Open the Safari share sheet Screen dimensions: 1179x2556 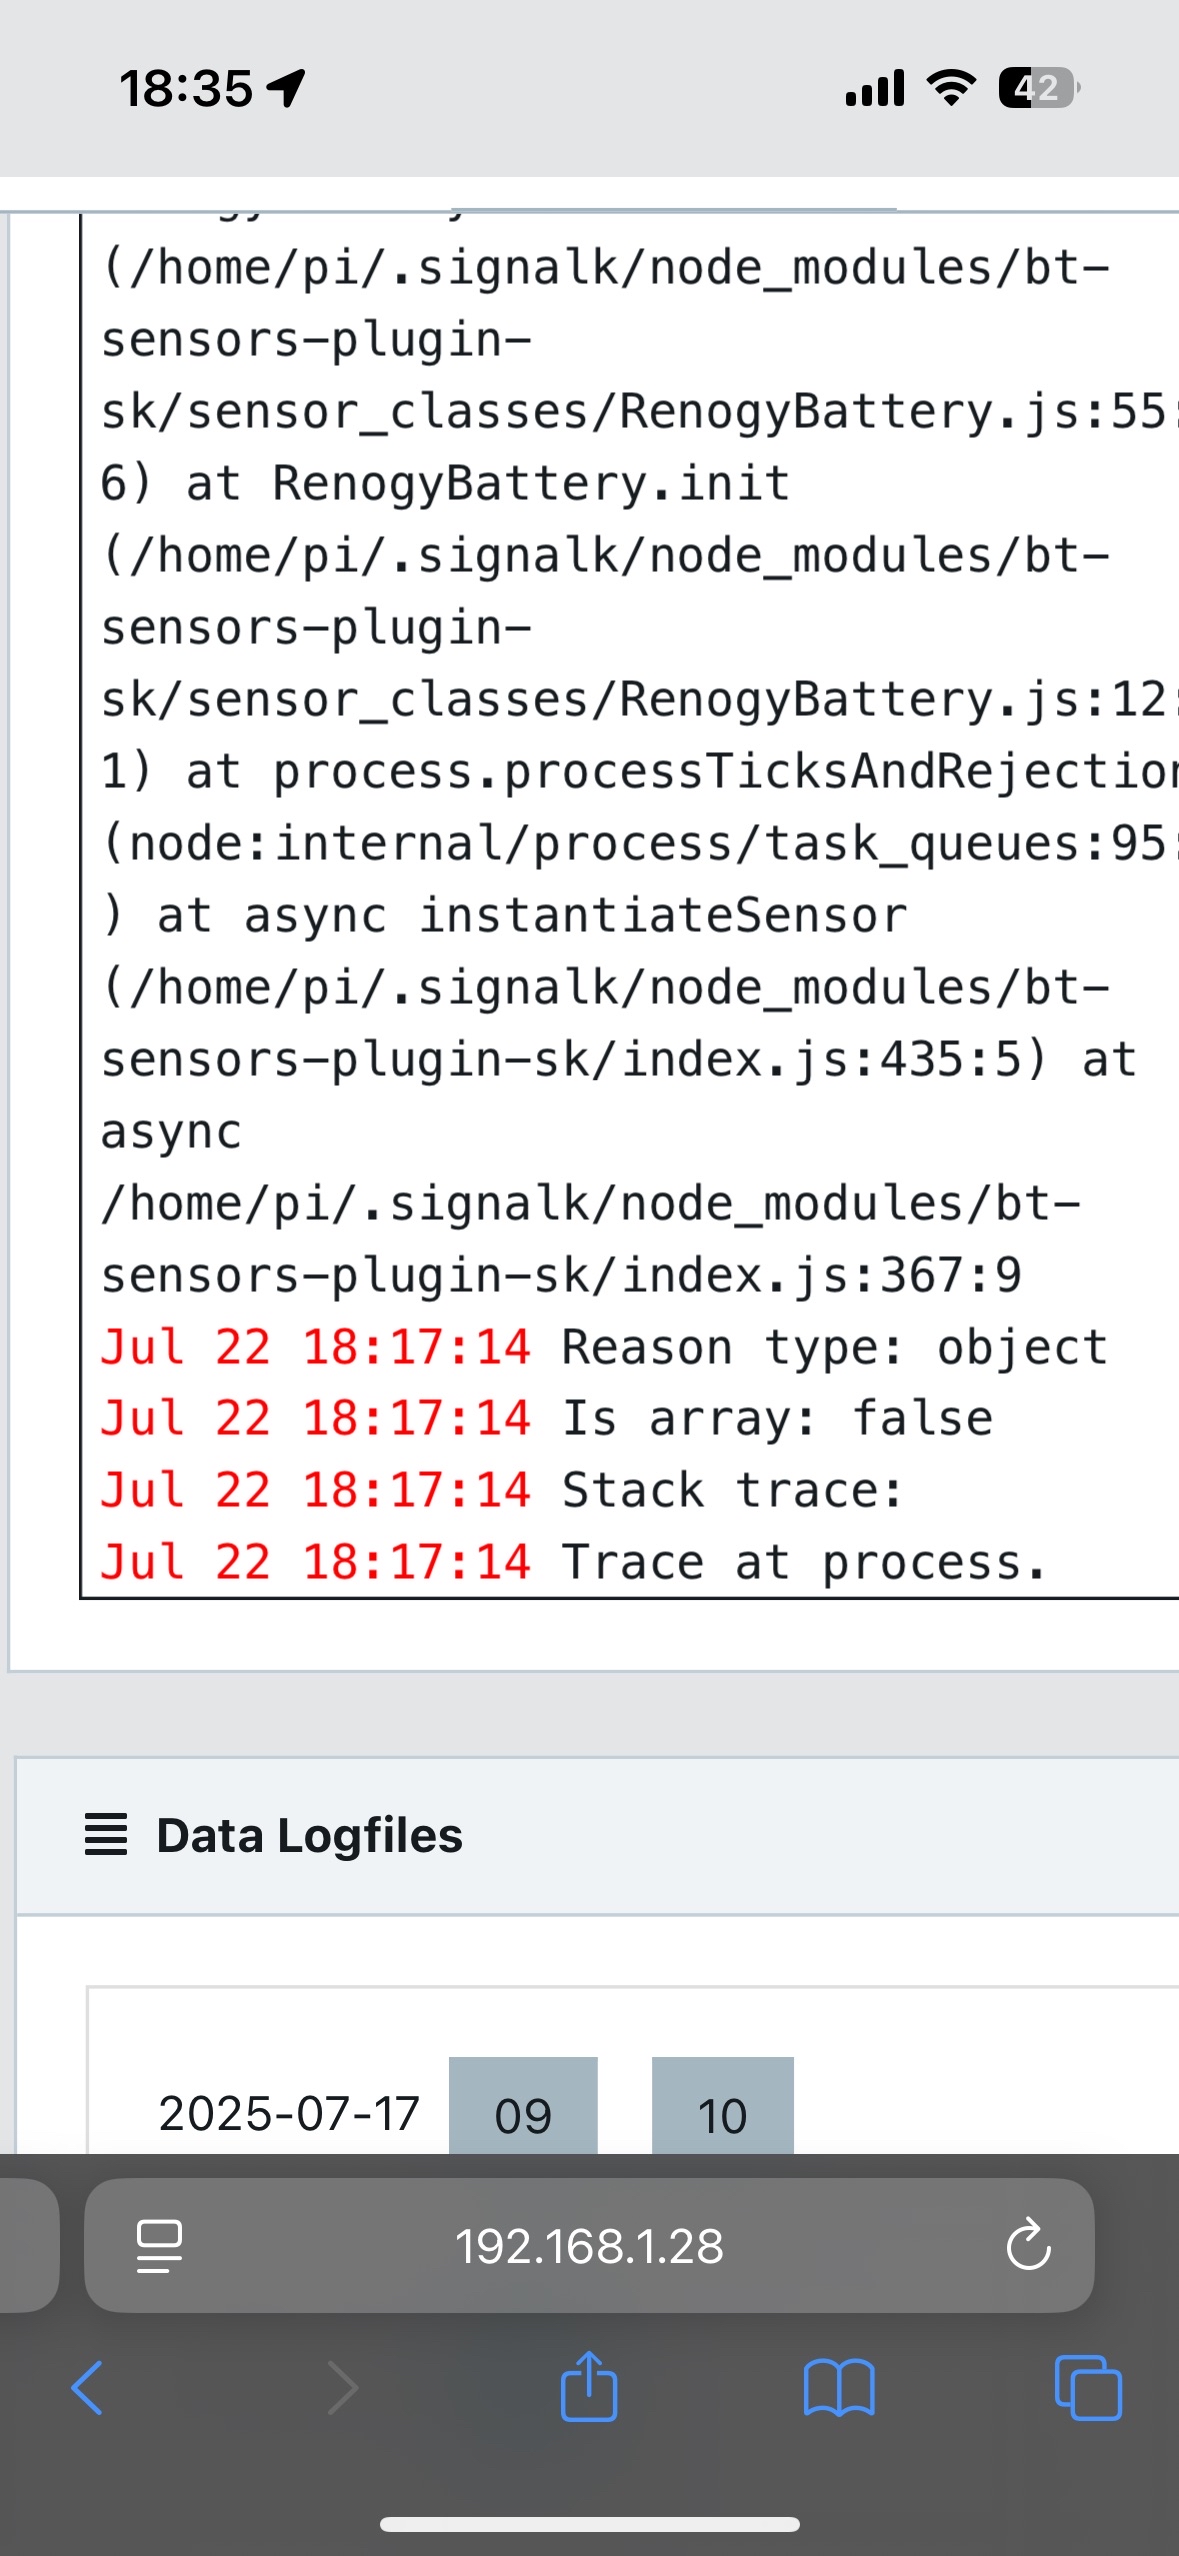(589, 2386)
